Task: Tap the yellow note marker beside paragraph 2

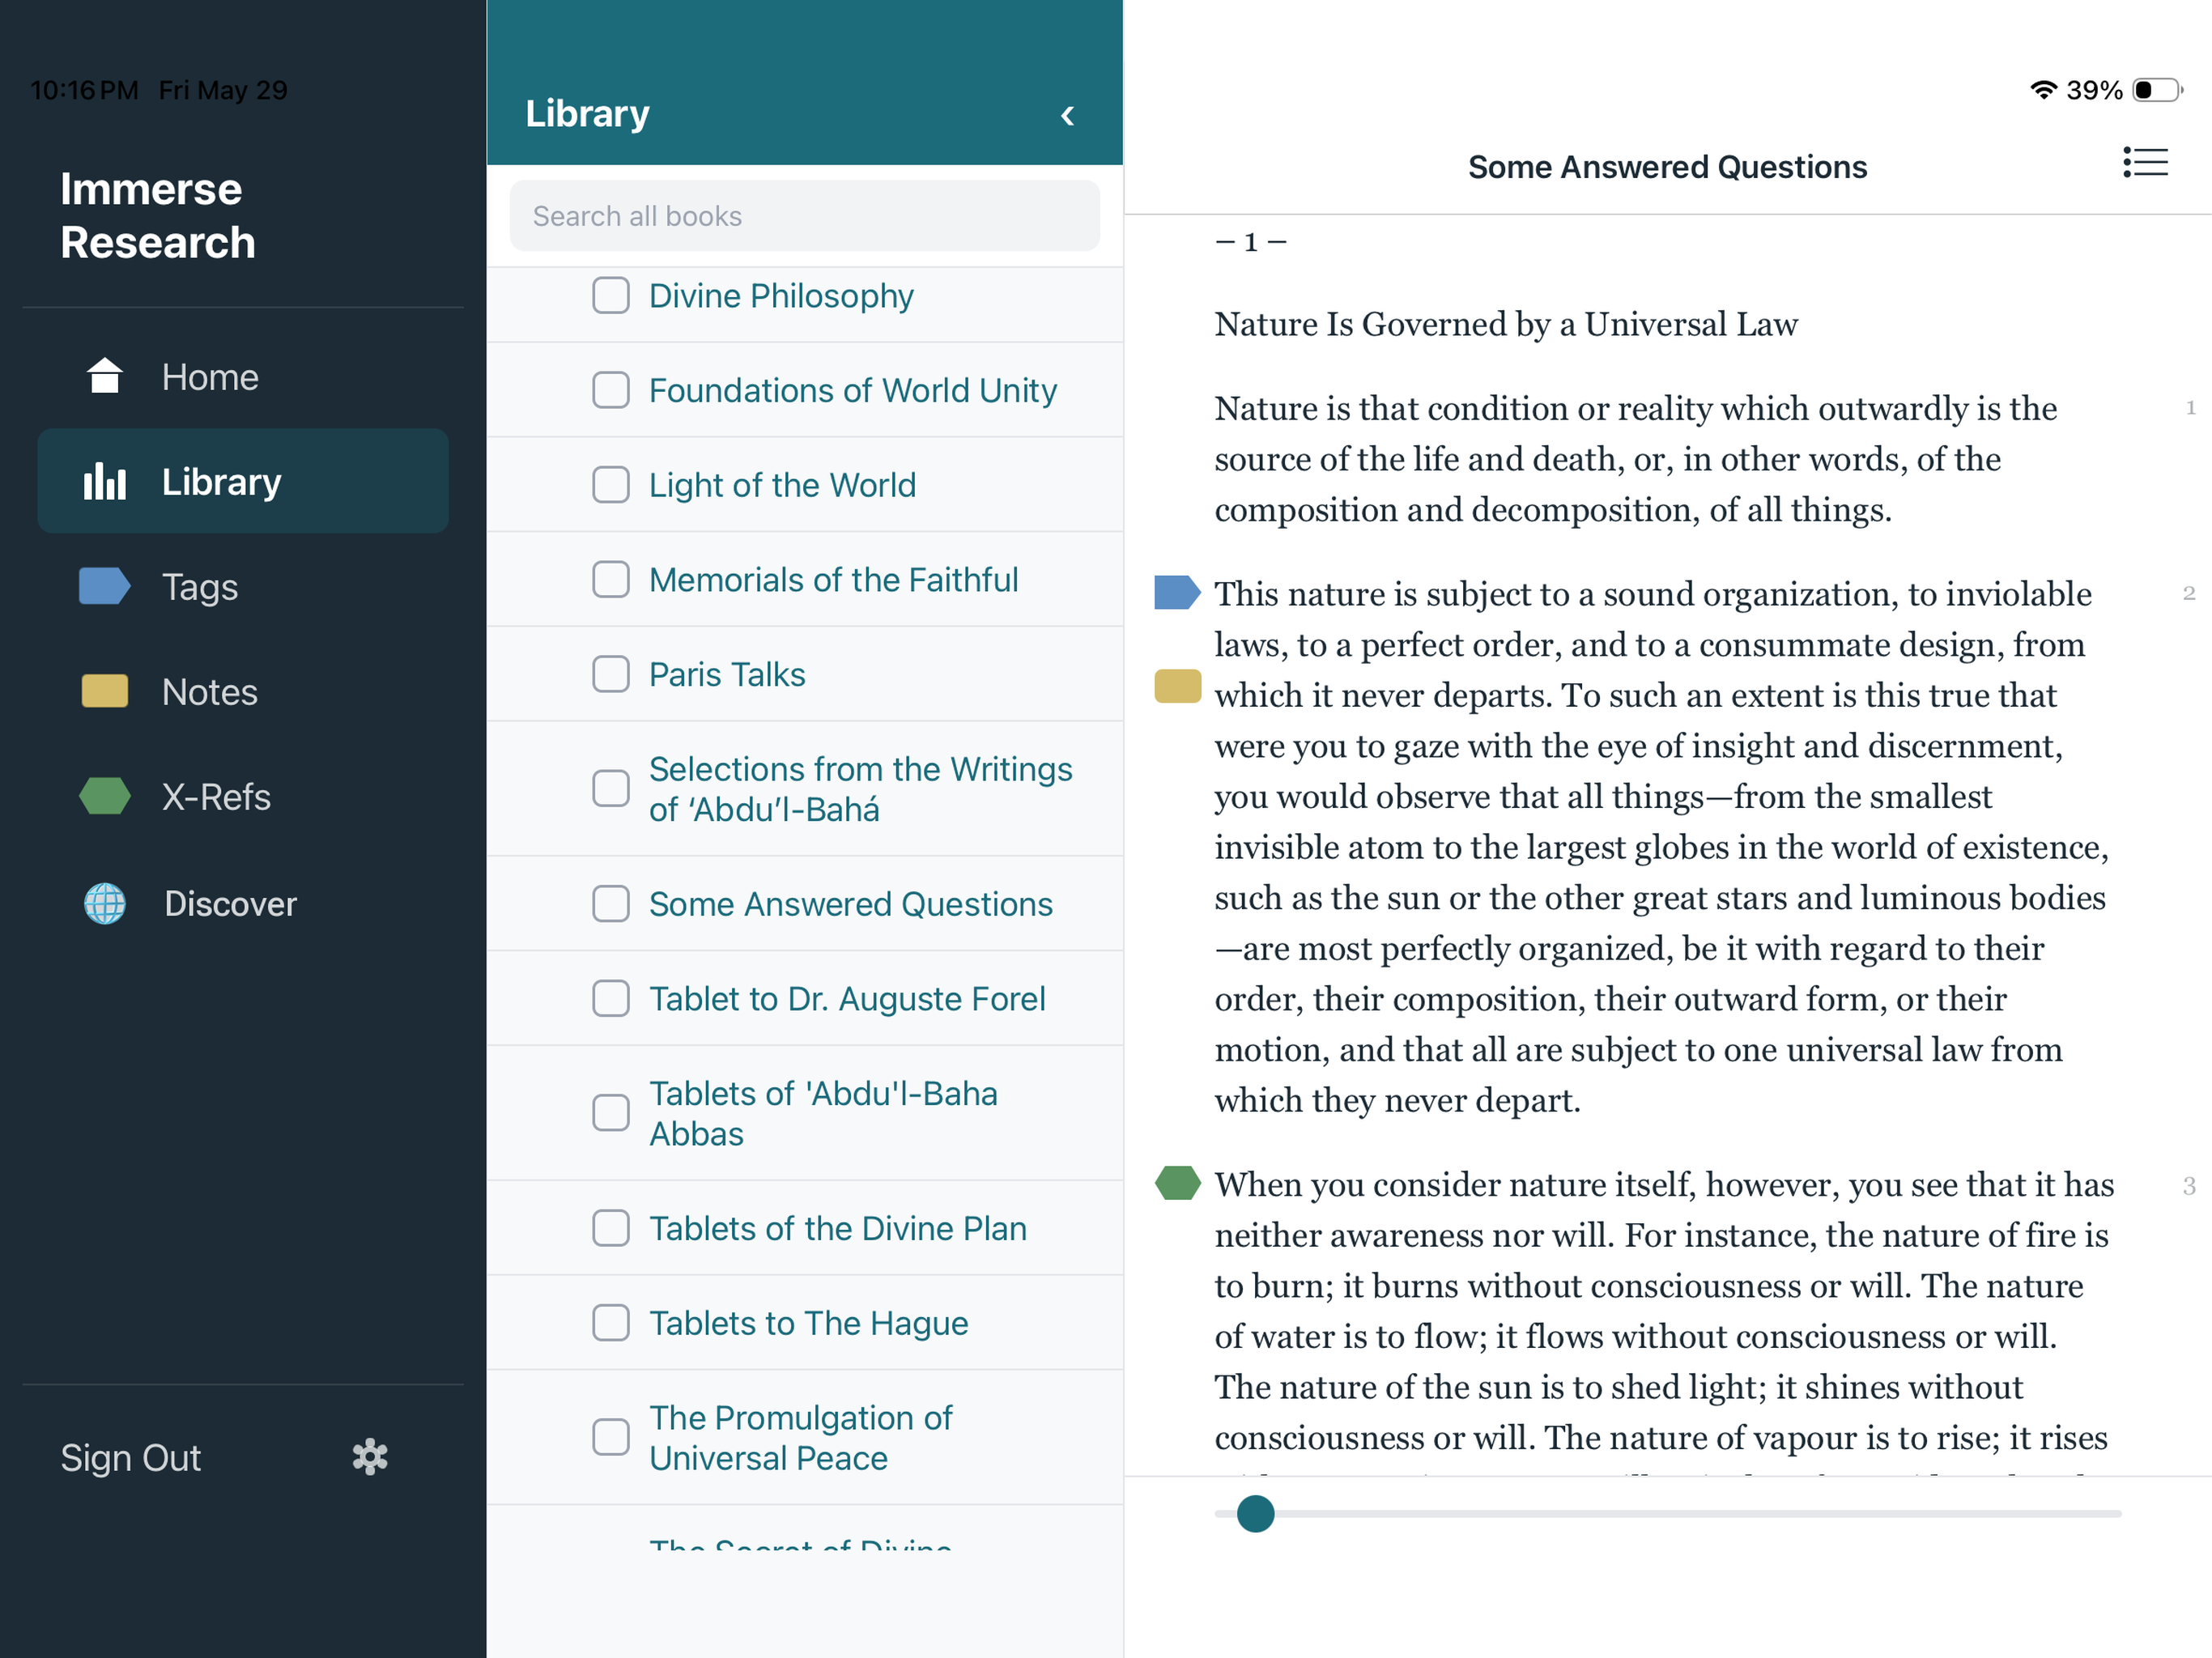Action: point(1177,687)
